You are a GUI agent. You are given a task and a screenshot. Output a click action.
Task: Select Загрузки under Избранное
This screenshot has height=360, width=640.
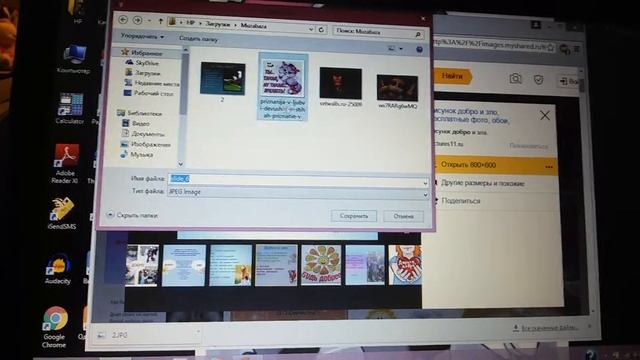(143, 73)
